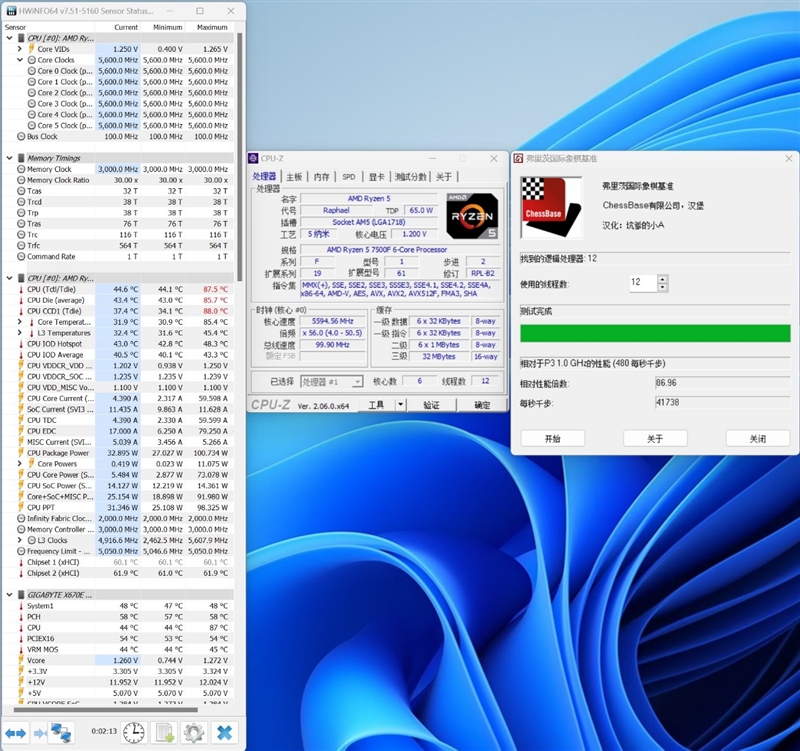Screen dimensions: 800x751
Task: Click the 验证 button in CPU-Z
Action: pyautogui.click(x=431, y=405)
